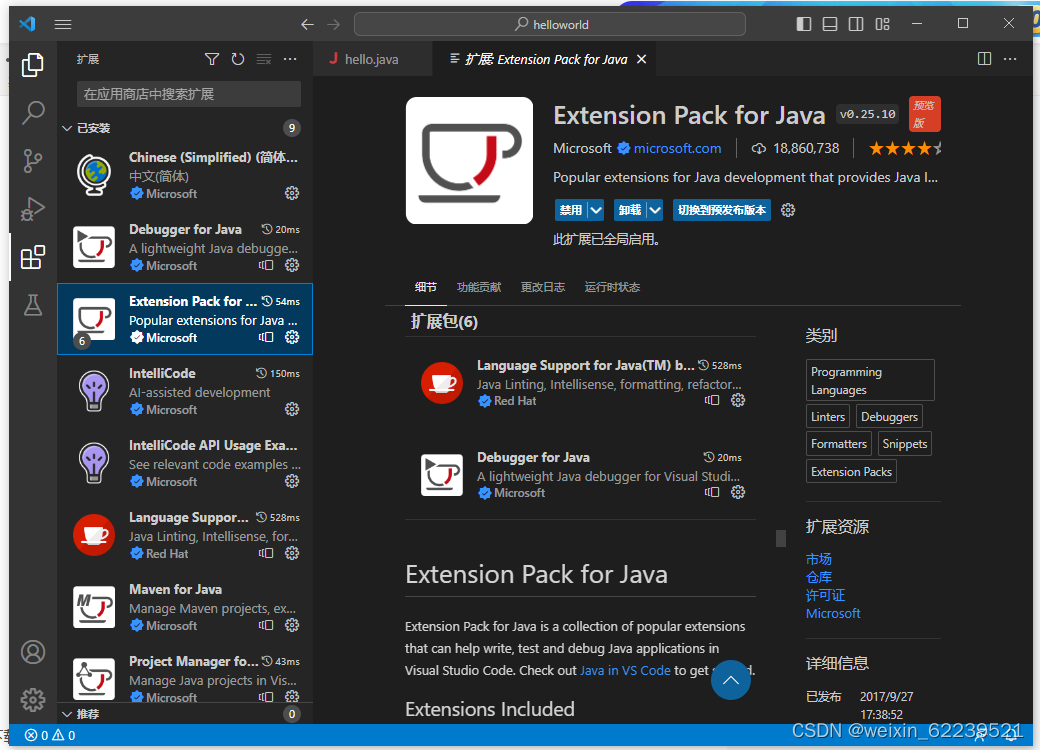The width and height of the screenshot is (1040, 750).
Task: Select the 运行时状态 tab
Action: pyautogui.click(x=612, y=287)
